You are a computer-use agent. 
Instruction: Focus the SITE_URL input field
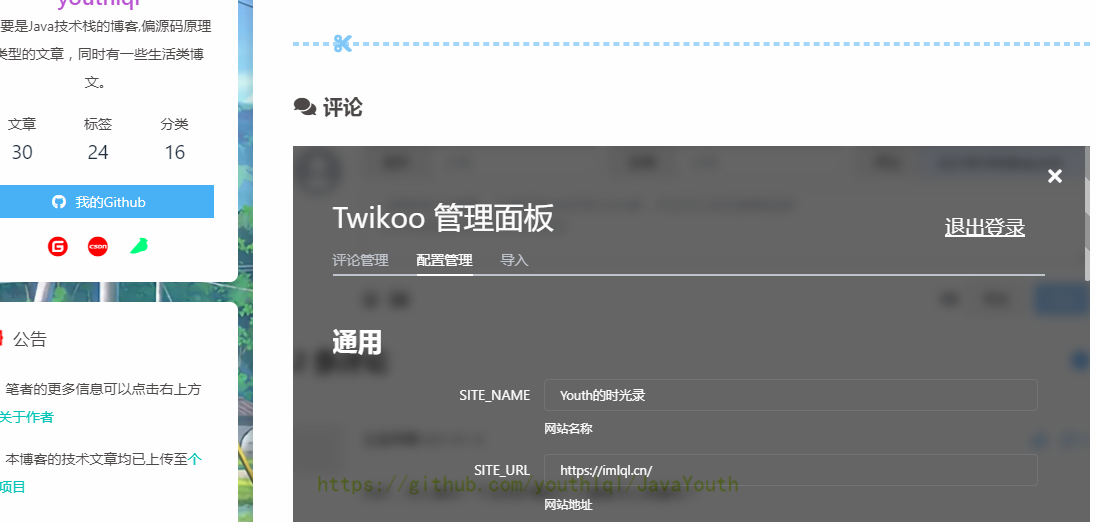click(791, 470)
